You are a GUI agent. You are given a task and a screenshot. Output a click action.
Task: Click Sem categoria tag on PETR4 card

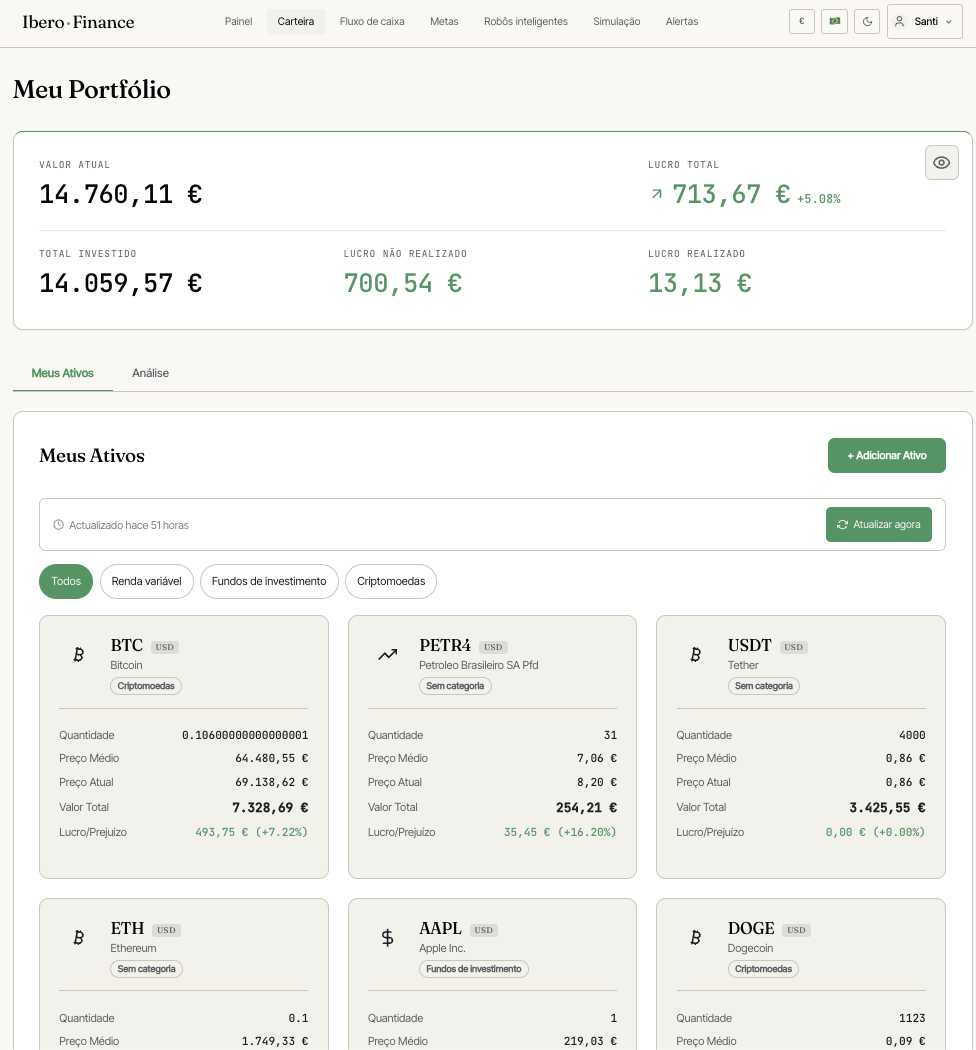[455, 686]
